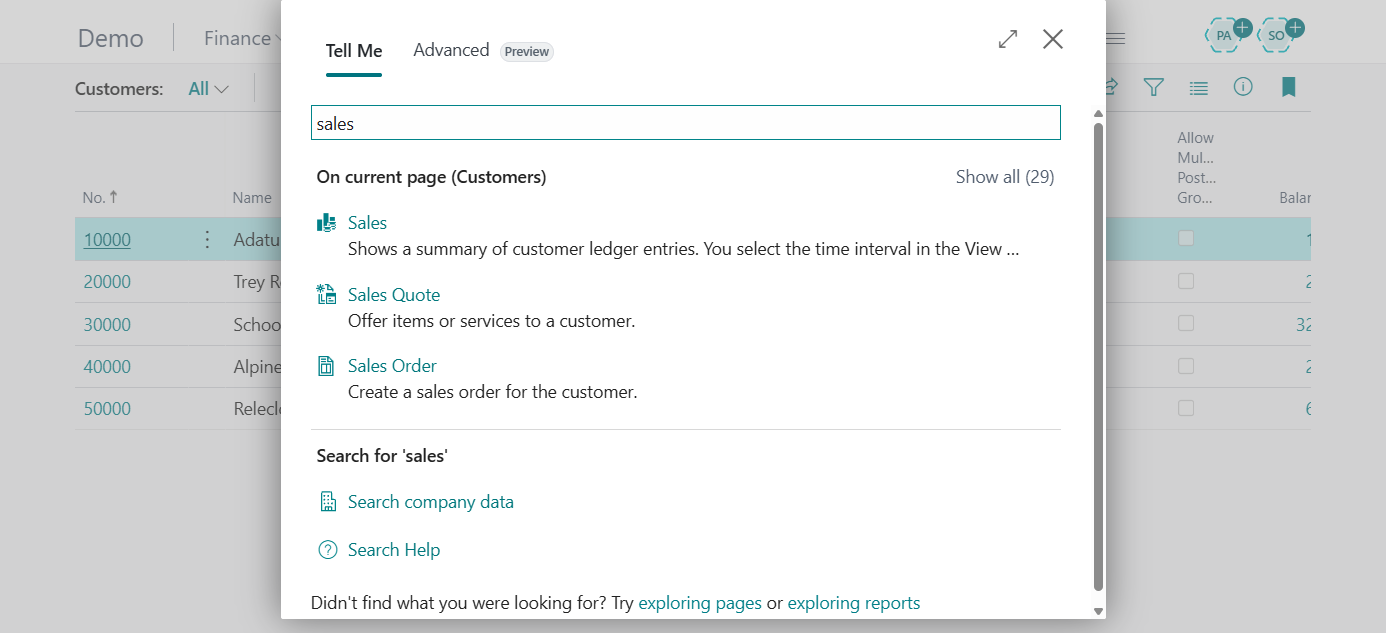The width and height of the screenshot is (1386, 633).
Task: Expand the Tell Me dialog with diagonal arrows icon
Action: point(1007,39)
